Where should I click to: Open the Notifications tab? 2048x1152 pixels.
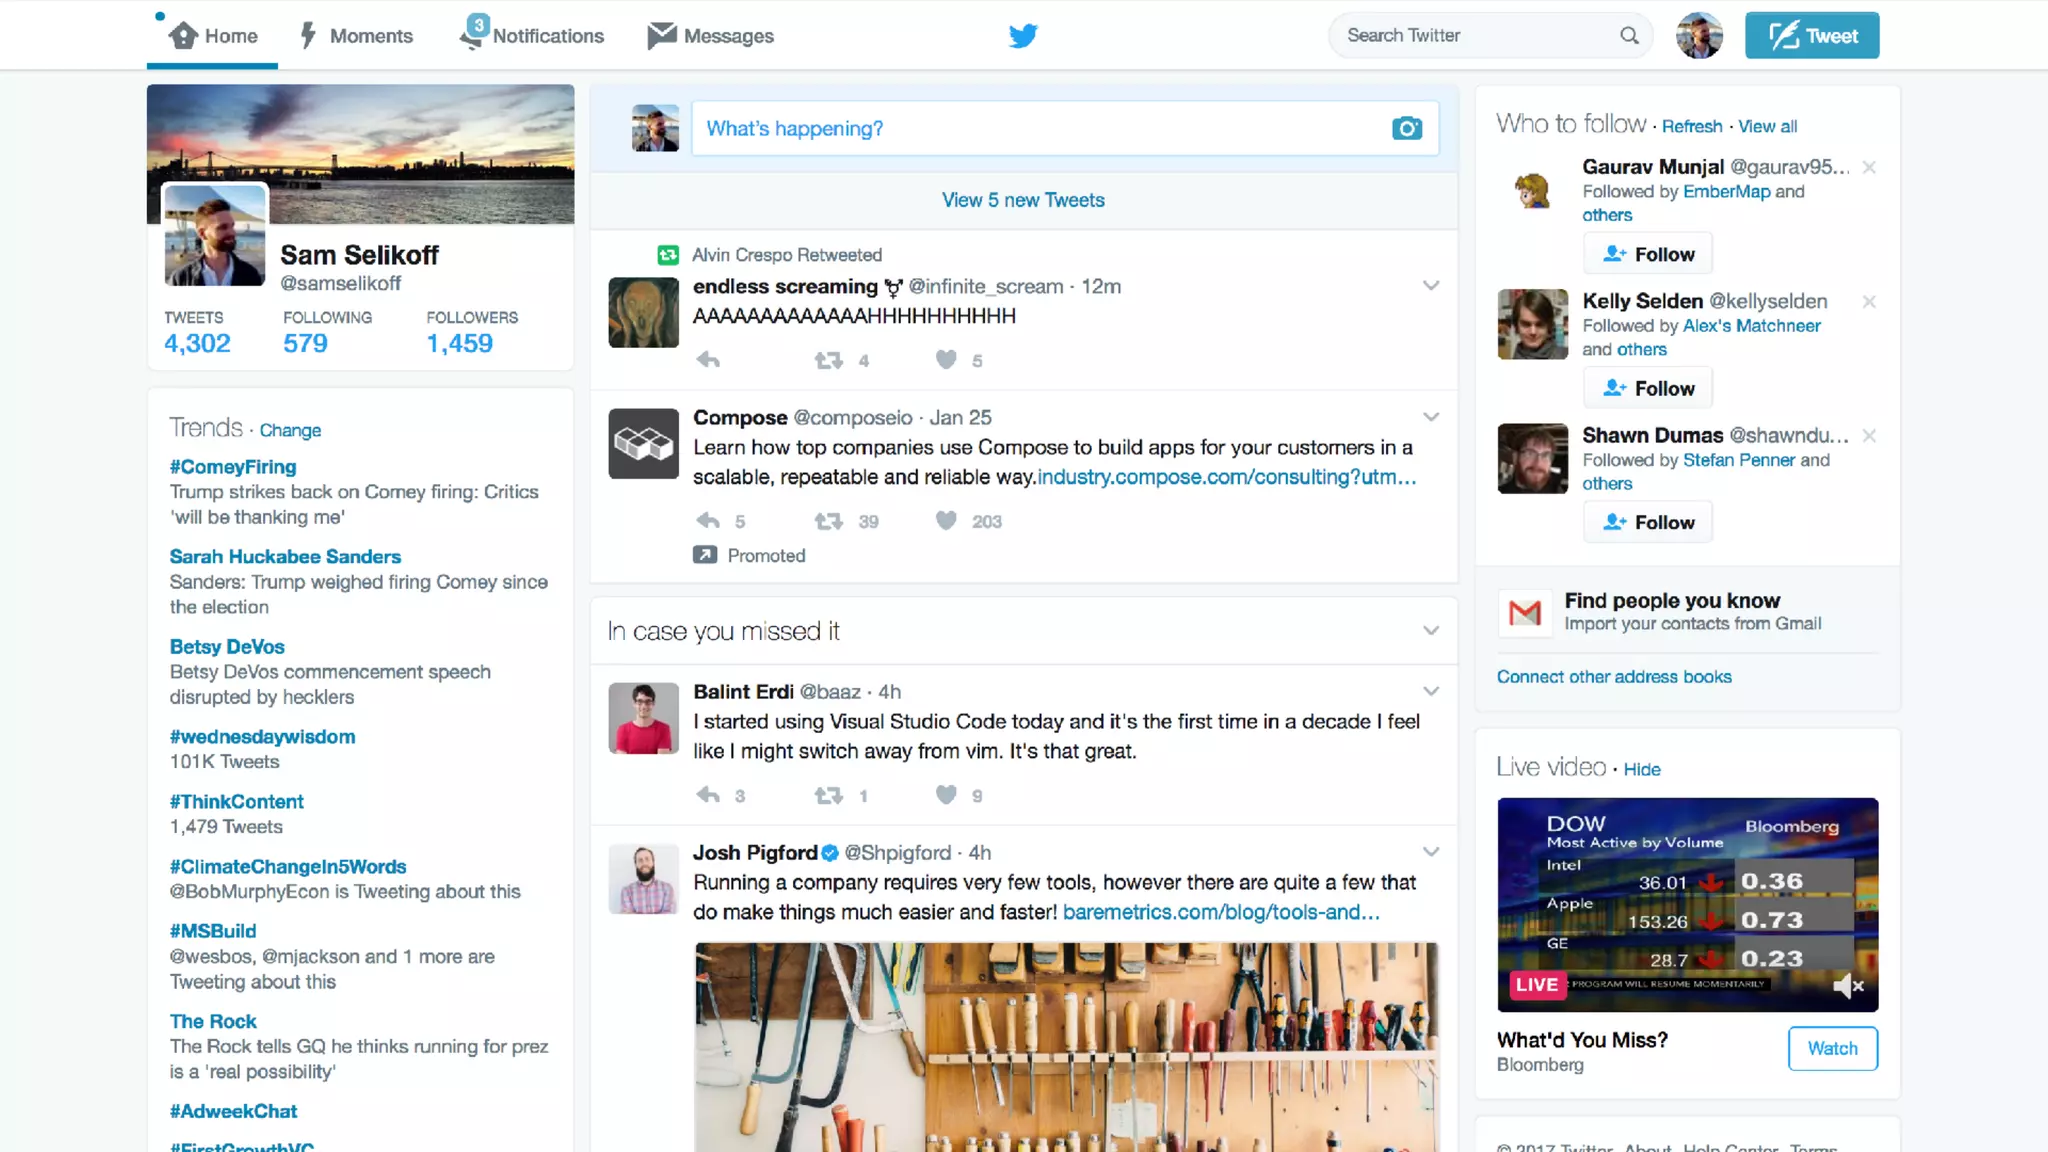click(532, 36)
